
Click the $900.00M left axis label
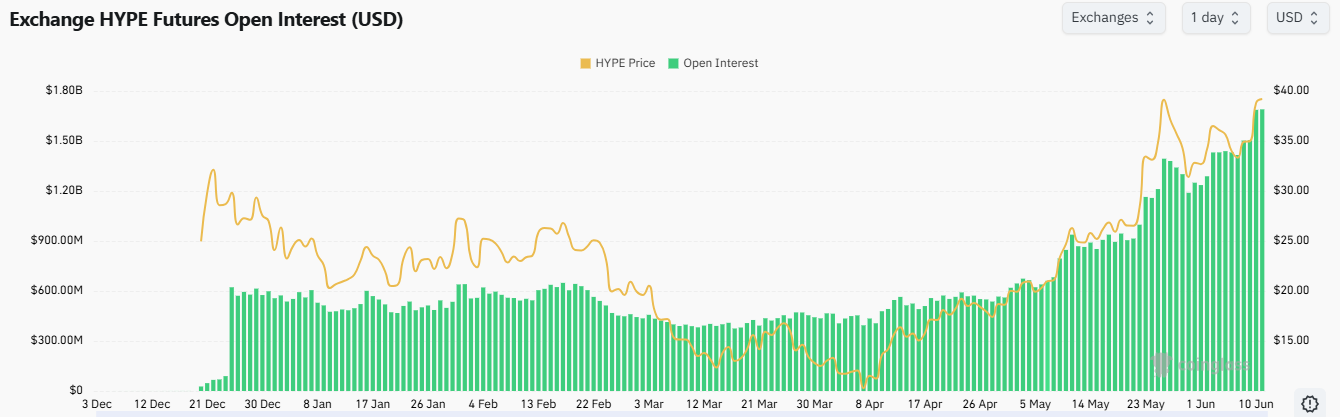click(x=59, y=240)
